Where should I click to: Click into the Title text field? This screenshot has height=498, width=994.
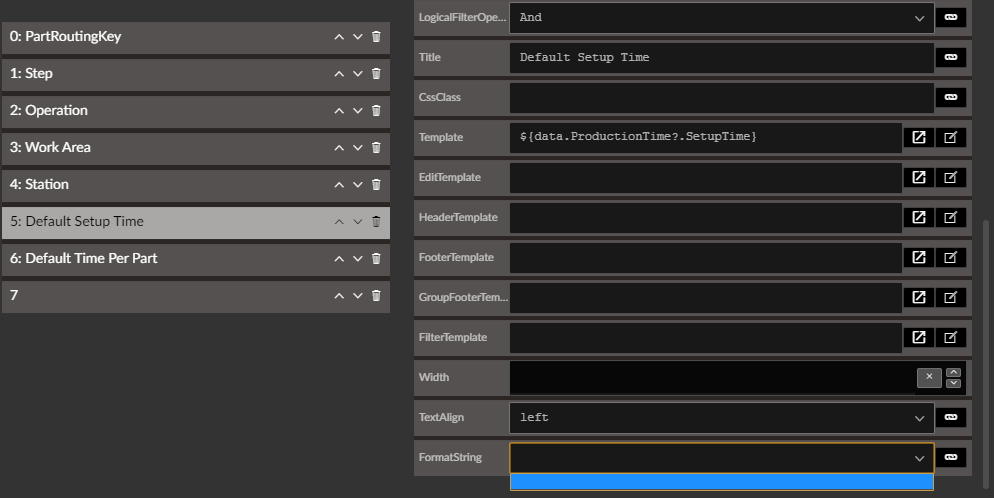coord(721,58)
